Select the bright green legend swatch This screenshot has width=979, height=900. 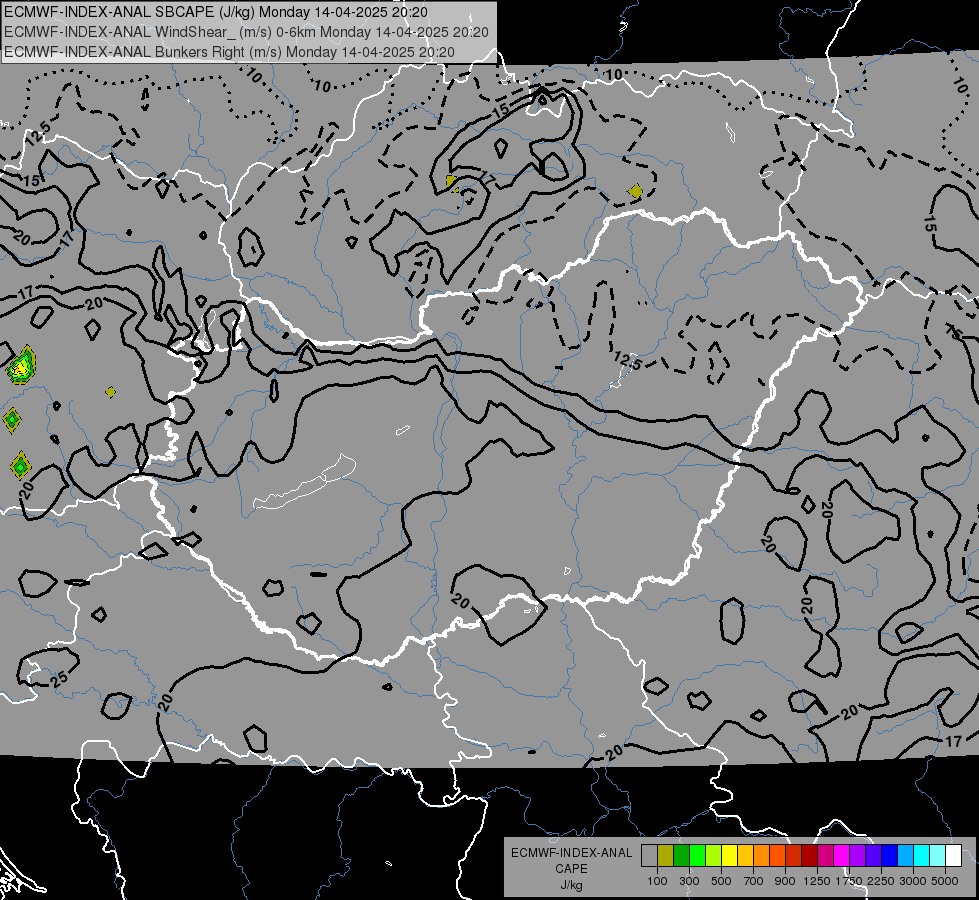[697, 856]
